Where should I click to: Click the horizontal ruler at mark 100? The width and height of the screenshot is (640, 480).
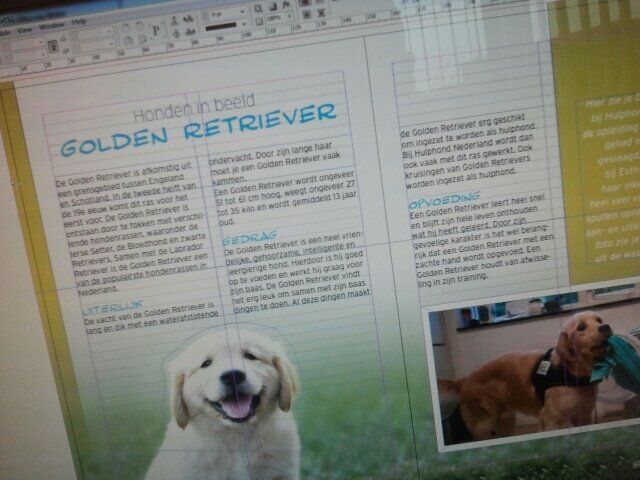(247, 34)
